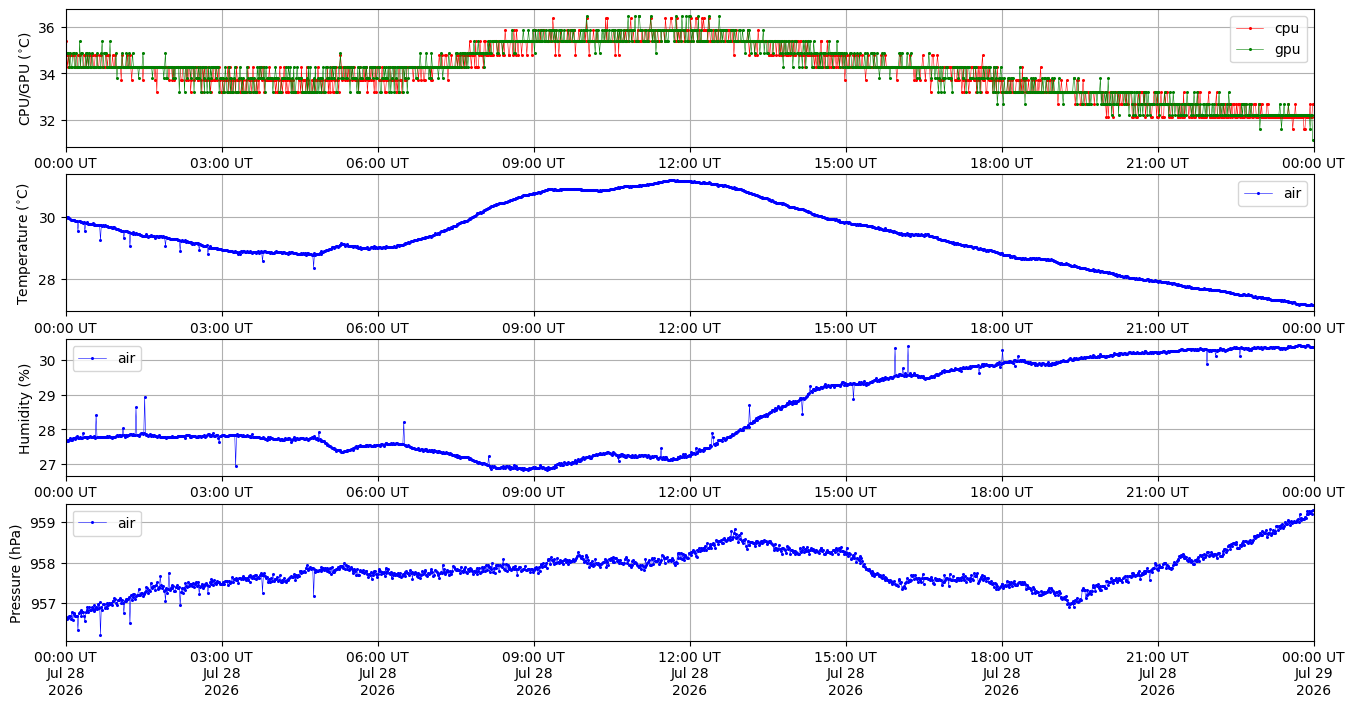Click the 30 tick on Temperature axis
The image size is (1354, 707).
(x=50, y=218)
